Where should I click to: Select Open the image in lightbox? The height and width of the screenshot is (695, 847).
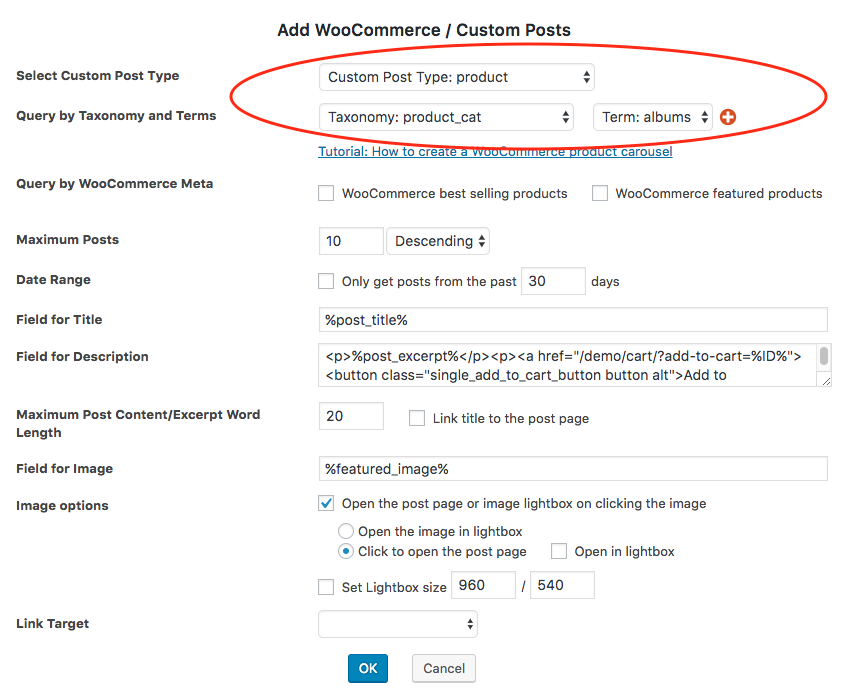point(346,531)
